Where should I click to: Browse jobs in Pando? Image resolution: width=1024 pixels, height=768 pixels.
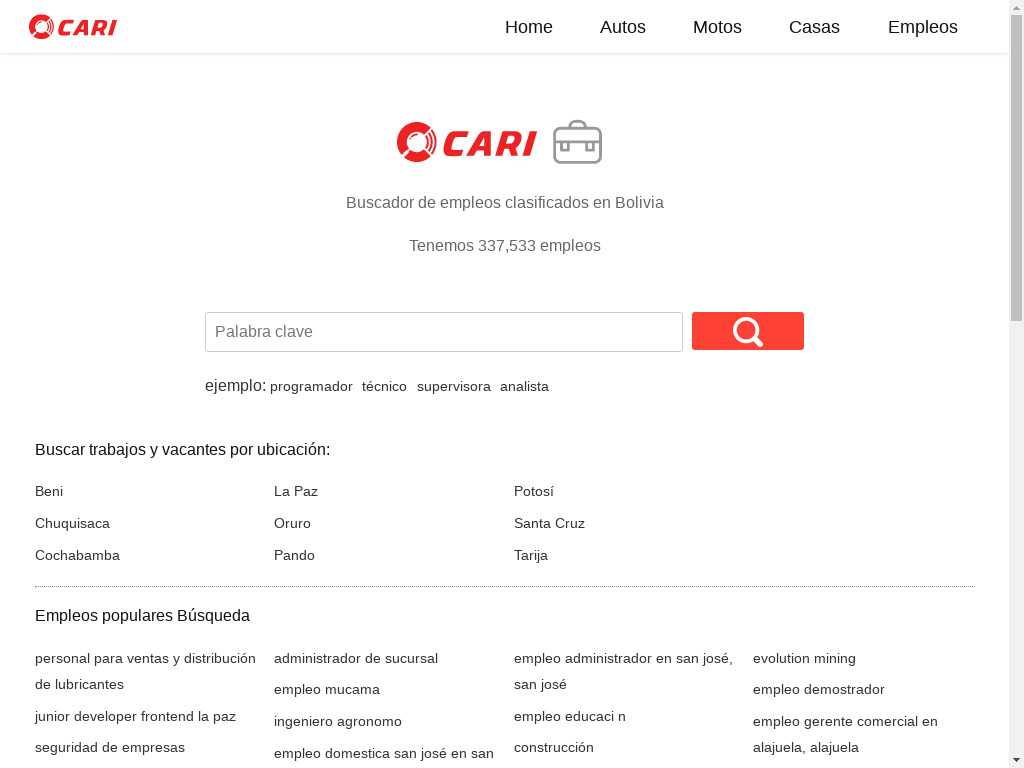(x=294, y=555)
